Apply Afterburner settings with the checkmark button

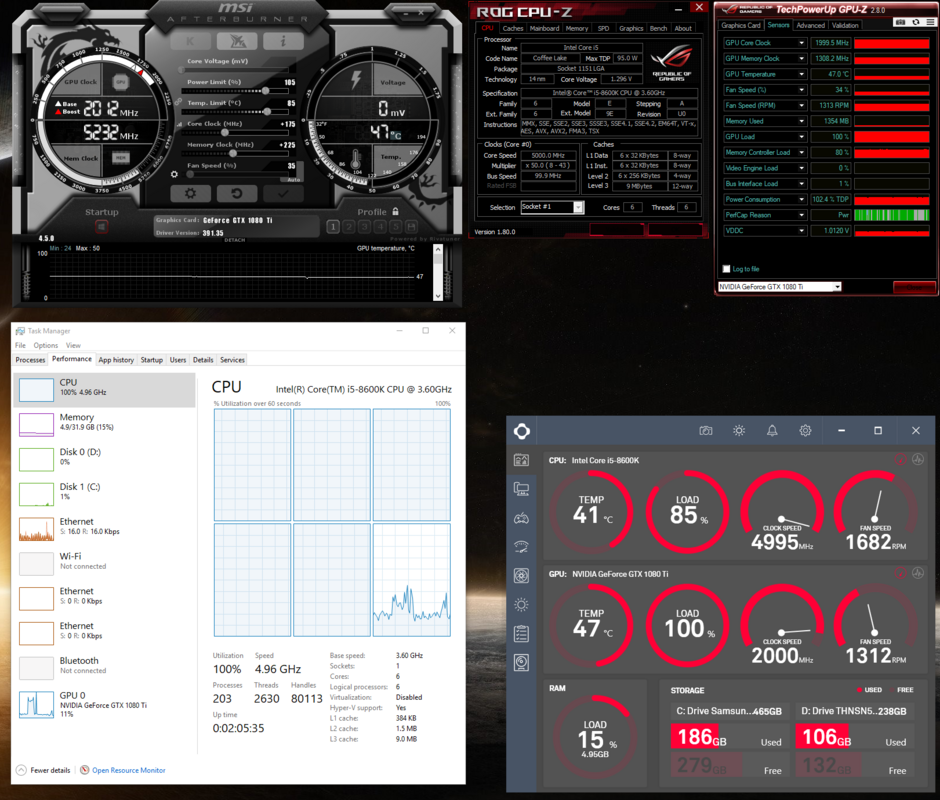[x=283, y=193]
